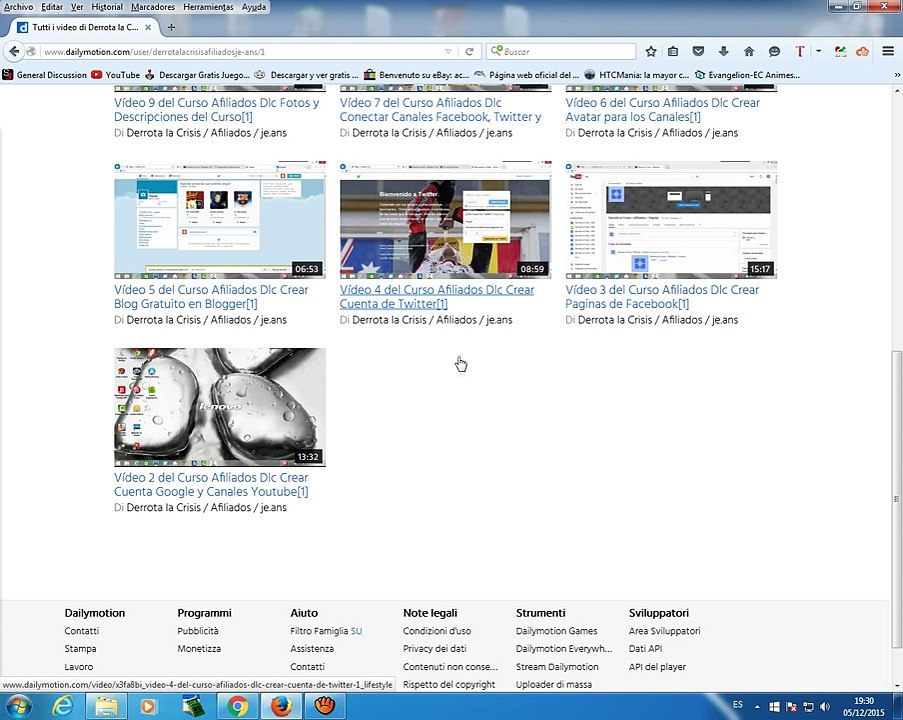Open Pubblicità footer link
The width and height of the screenshot is (903, 720).
(x=198, y=631)
